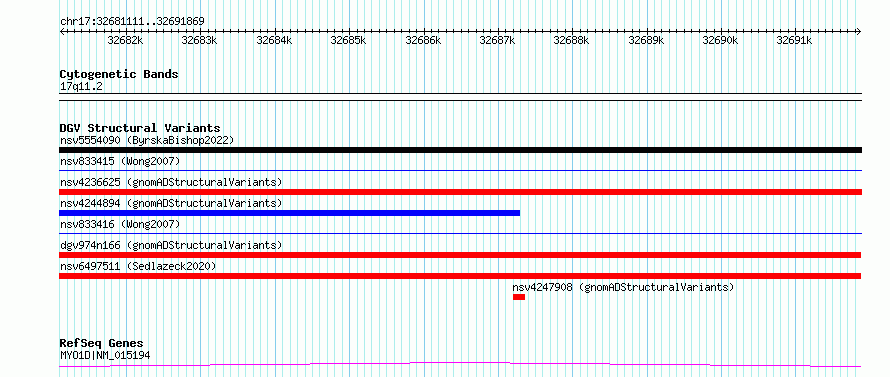Open variant label nsv4236625 (gnomADStructuralVariants)
890x377 pixels.
[x=171, y=182]
